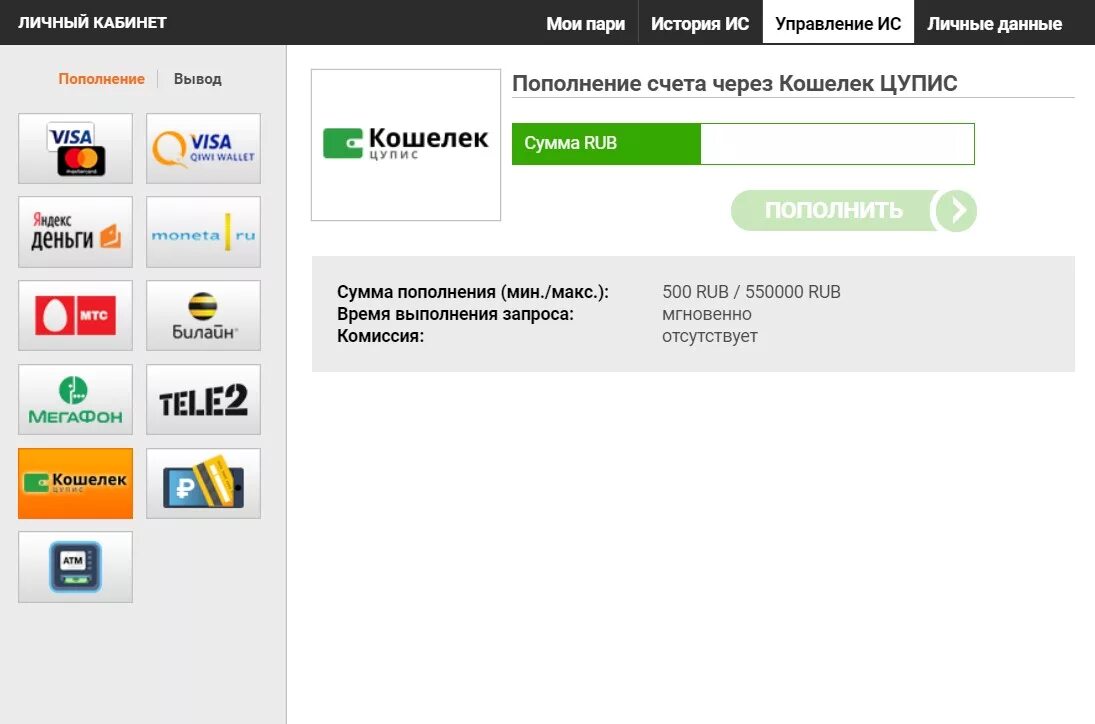
Task: Click the 'мгновенно' processing time value
Action: (x=707, y=314)
